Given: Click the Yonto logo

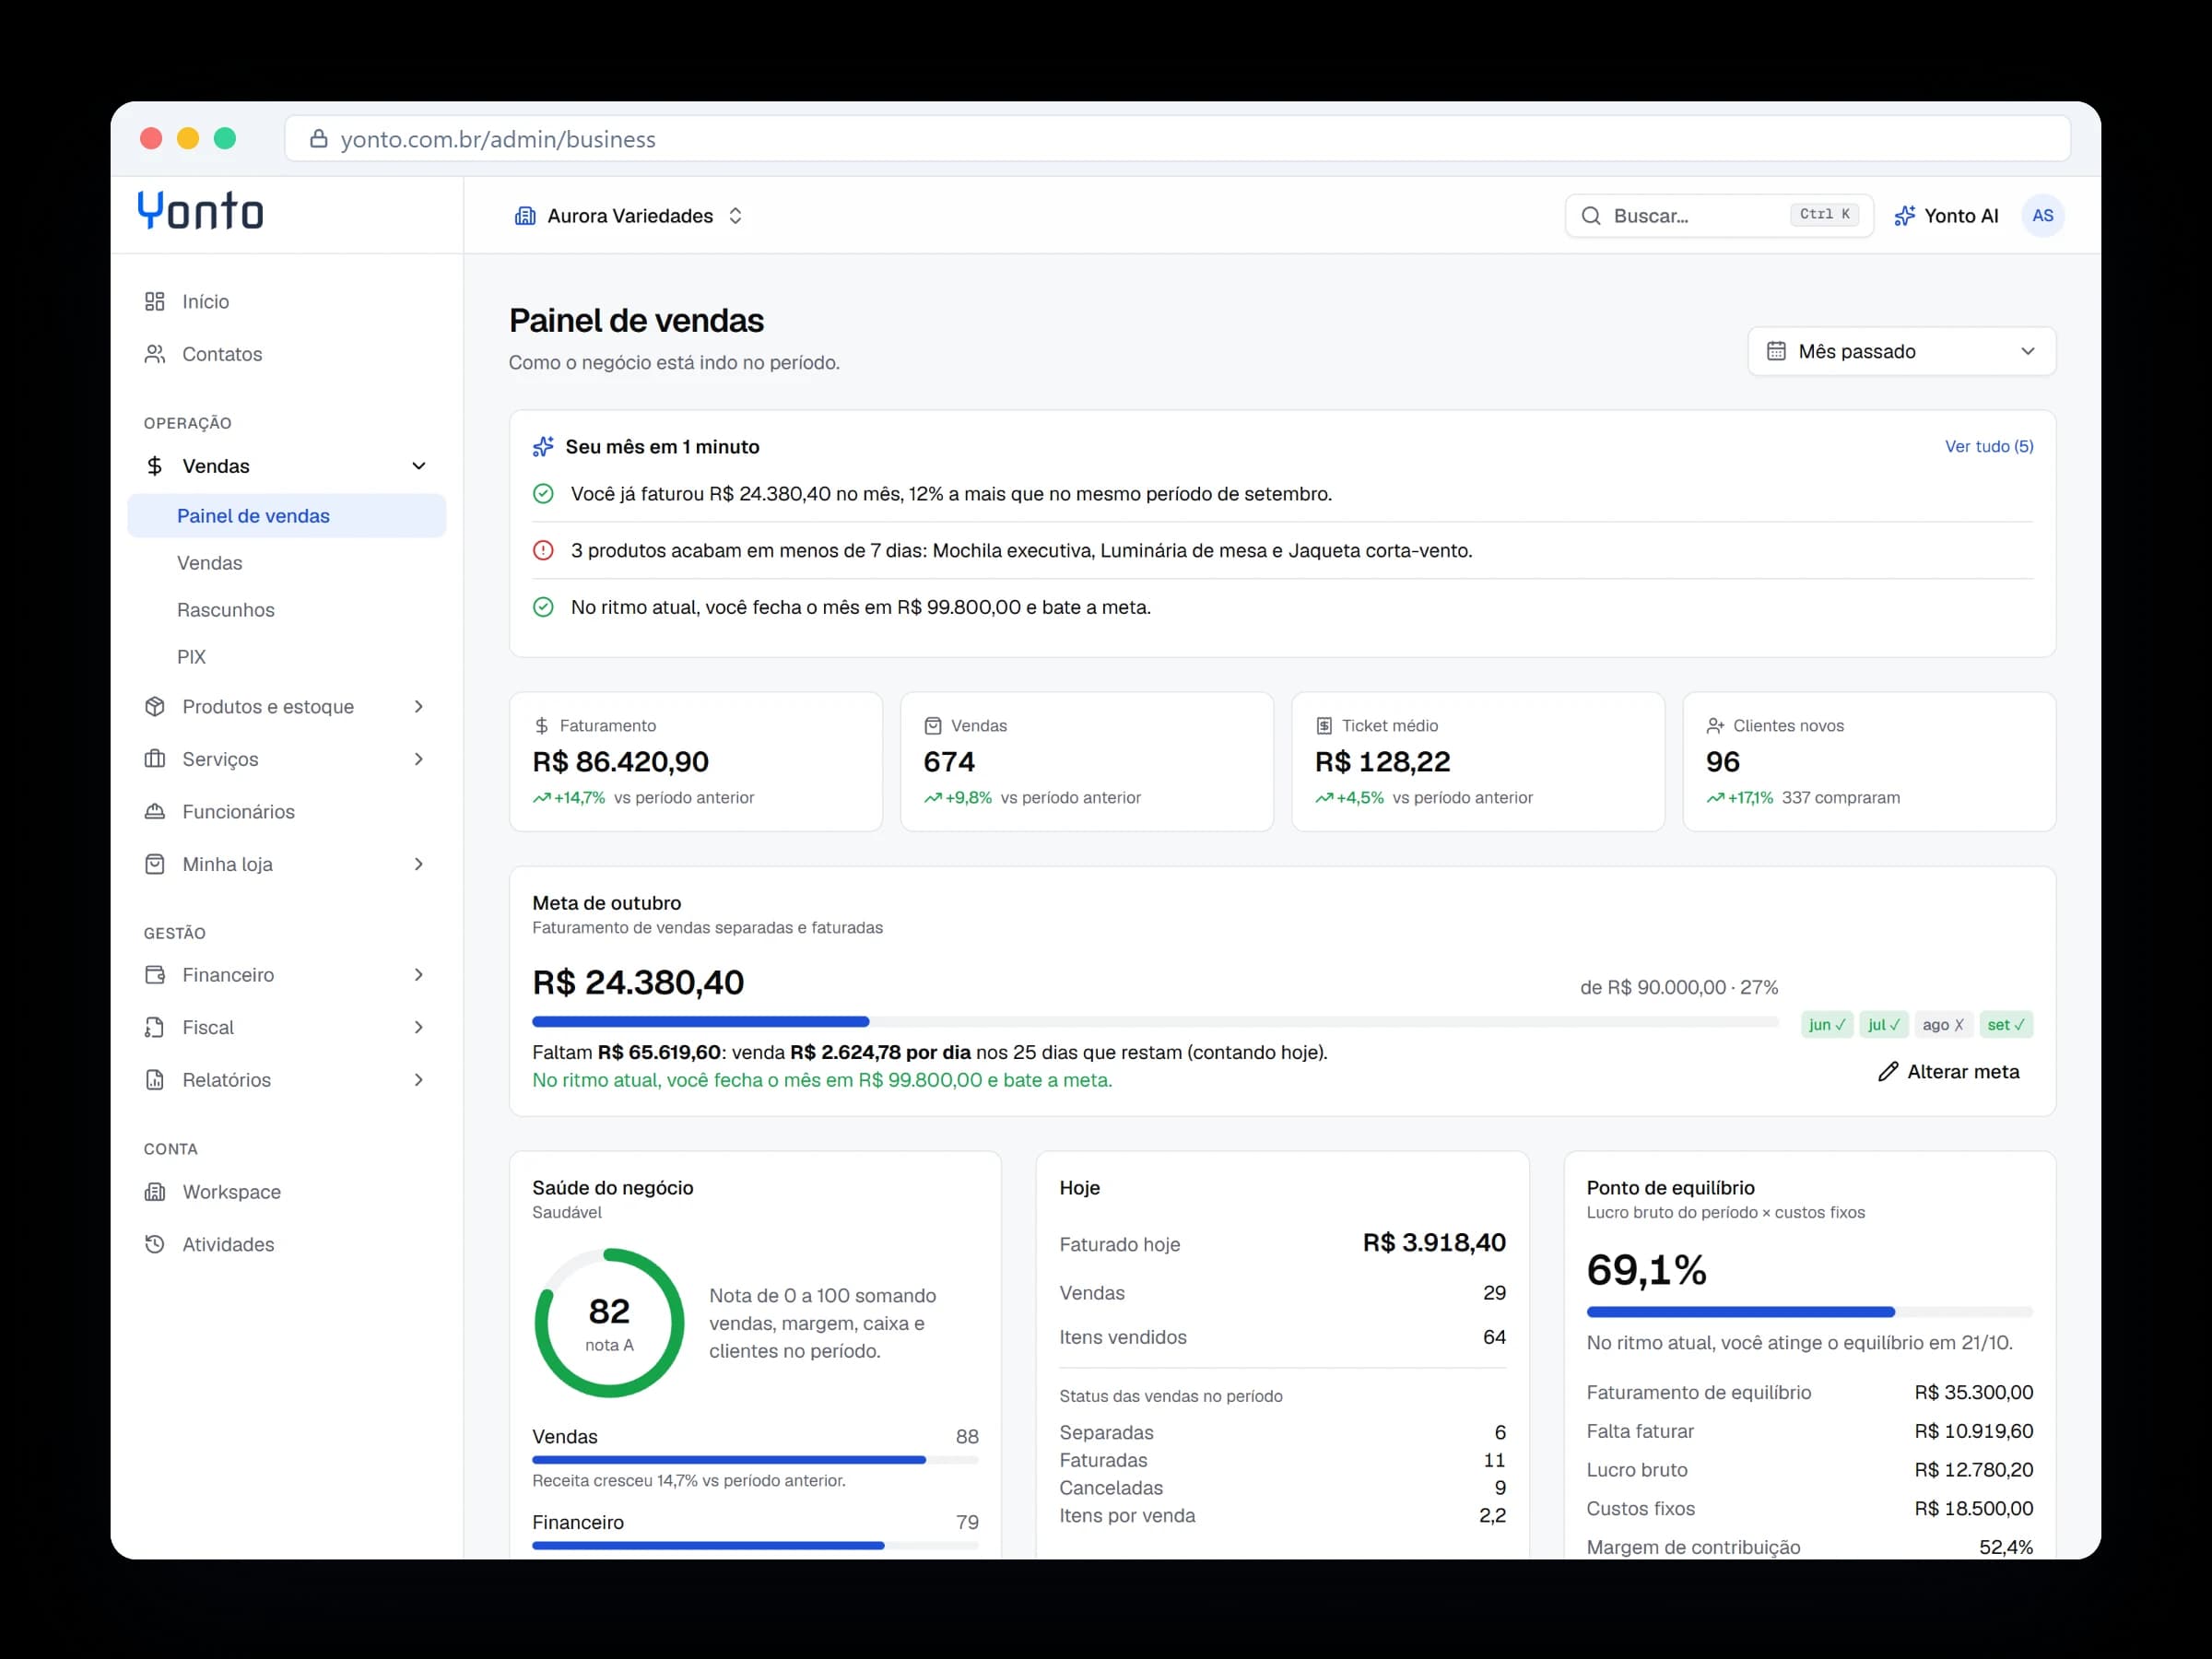Looking at the screenshot, I should point(200,211).
